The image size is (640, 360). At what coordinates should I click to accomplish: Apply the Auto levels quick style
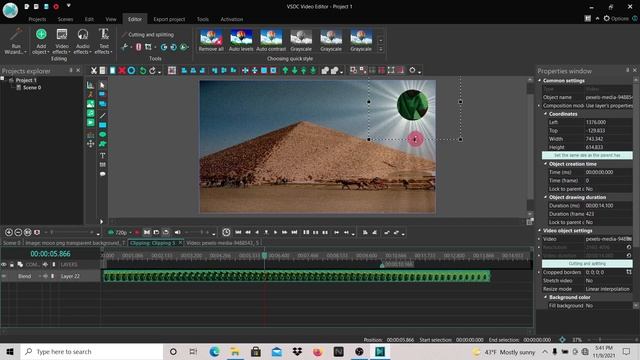(241, 40)
